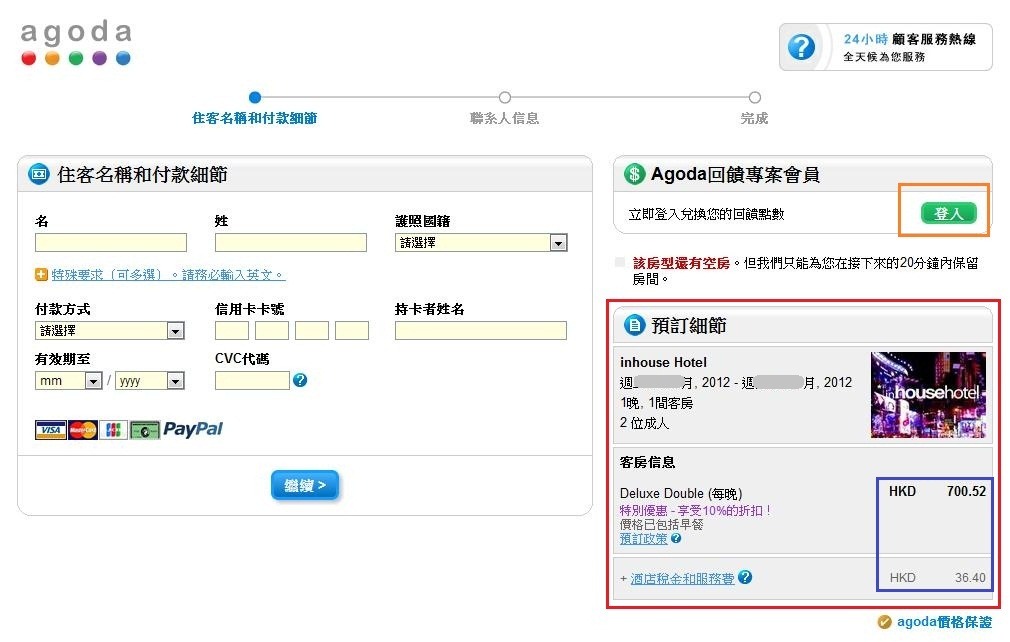Click the agoda price guarantee checkmark icon
1010x642 pixels.
click(884, 622)
